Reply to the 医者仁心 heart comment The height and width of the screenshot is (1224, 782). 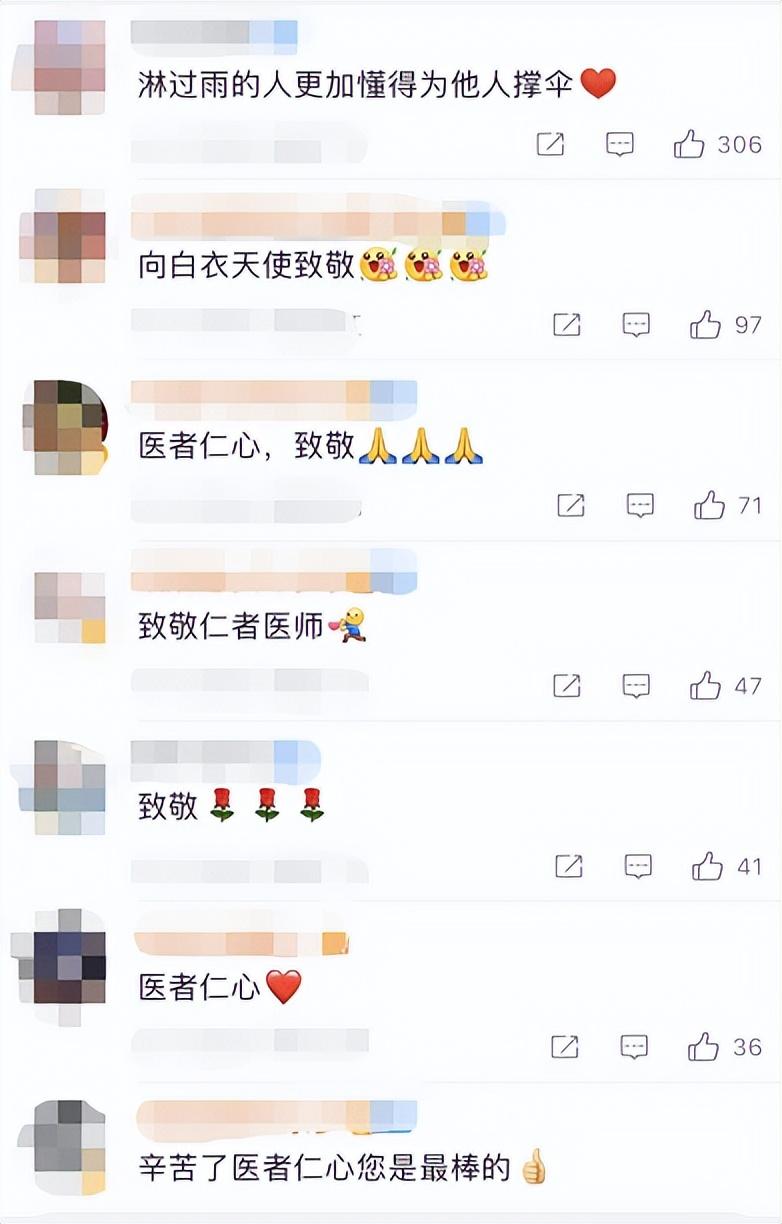tap(634, 1047)
